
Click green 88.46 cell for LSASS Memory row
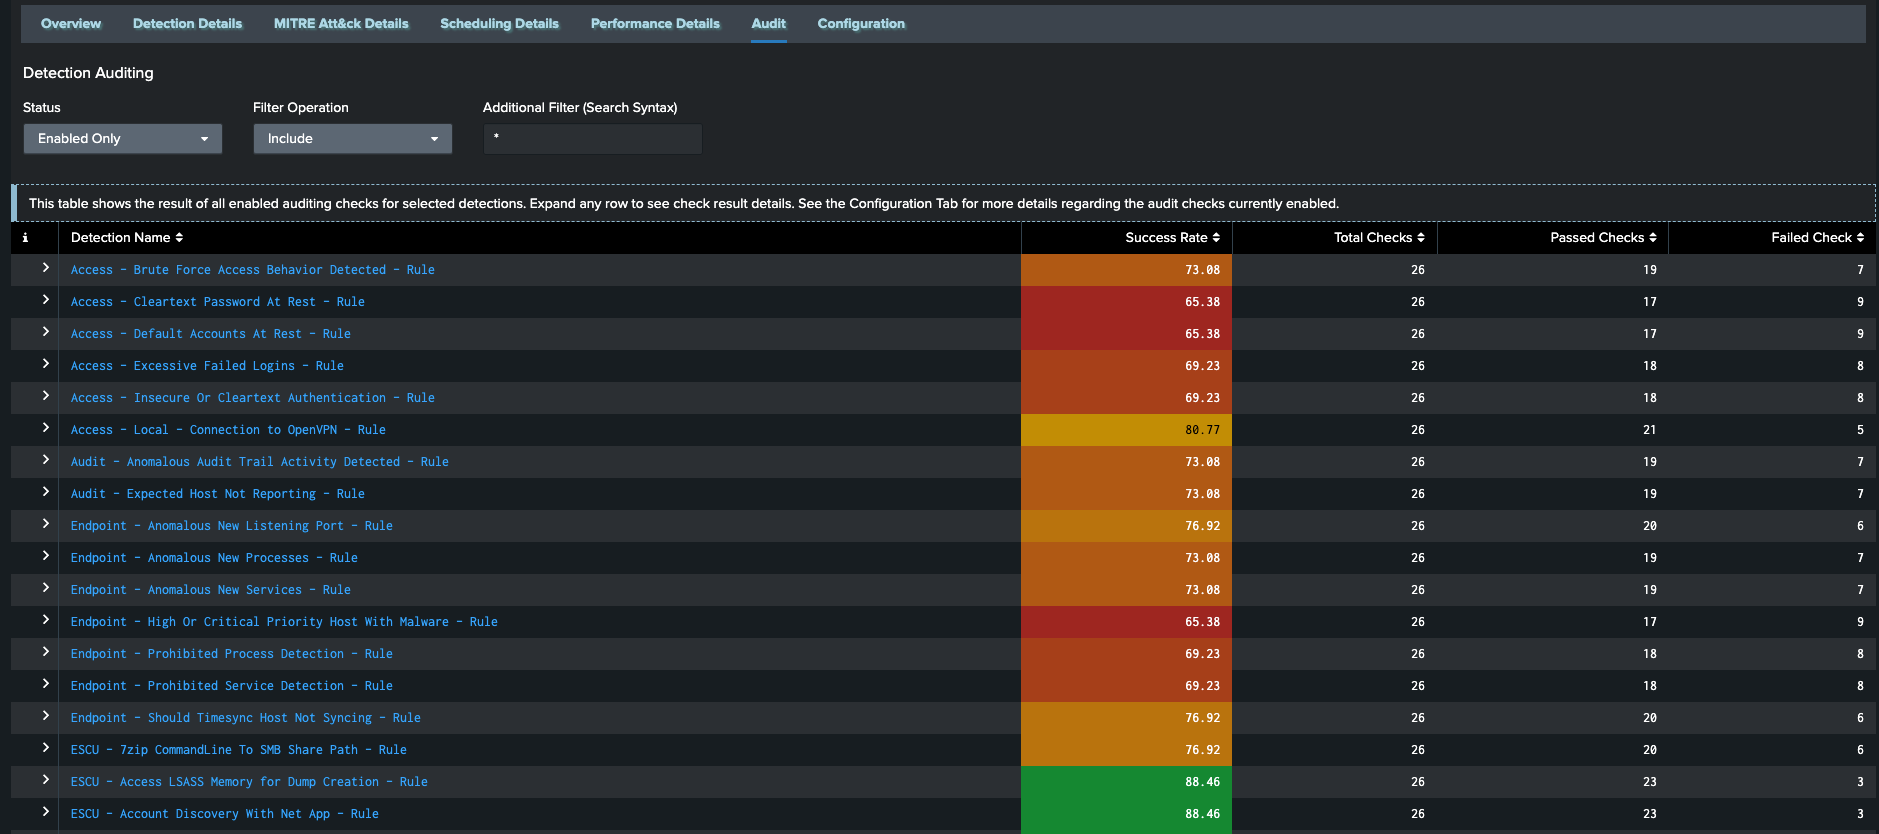[1126, 782]
